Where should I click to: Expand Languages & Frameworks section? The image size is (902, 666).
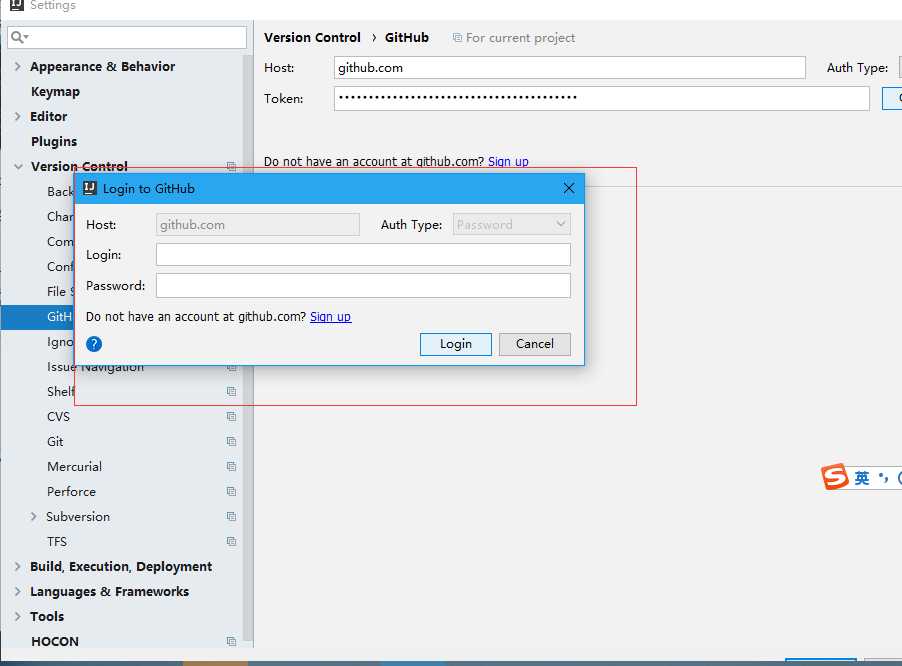pyautogui.click(x=18, y=591)
